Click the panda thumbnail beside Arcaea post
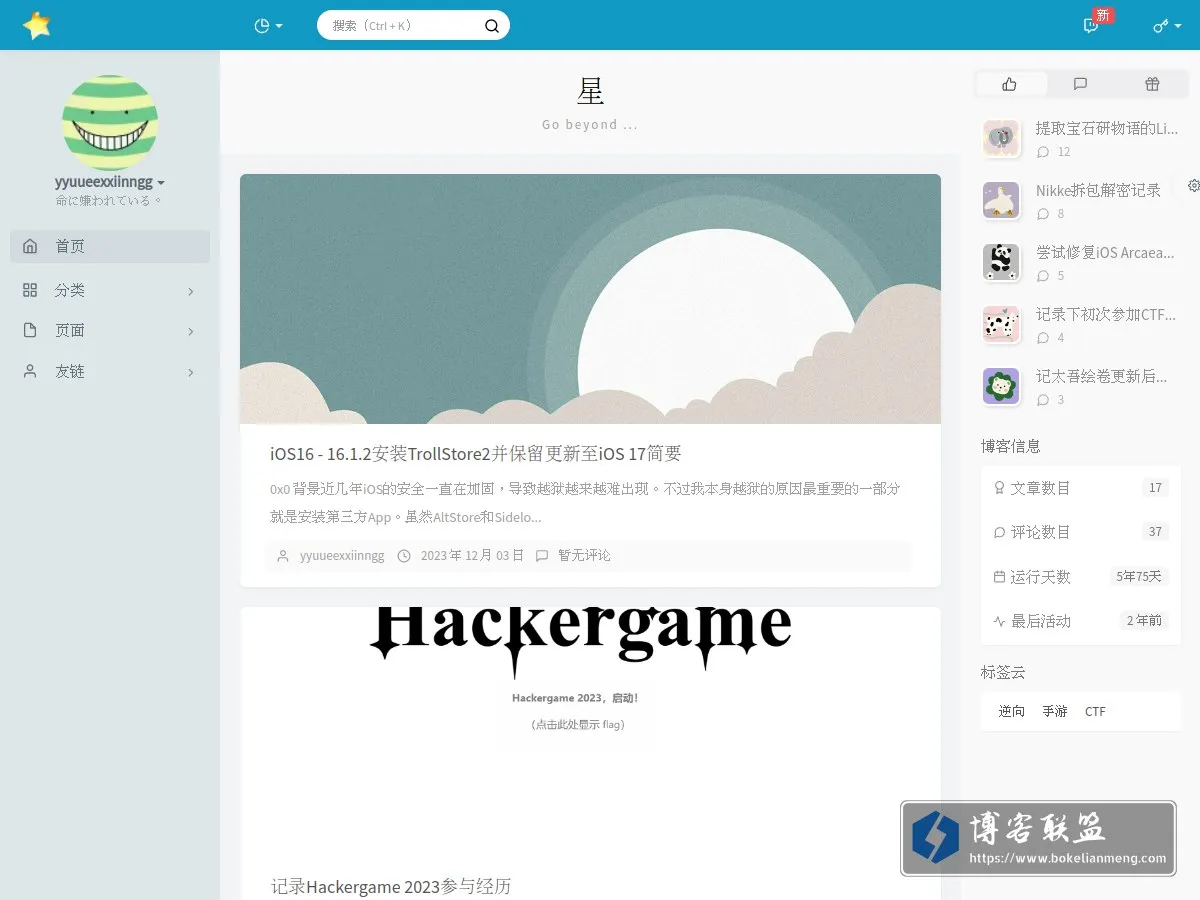This screenshot has width=1200, height=900. coord(1001,262)
